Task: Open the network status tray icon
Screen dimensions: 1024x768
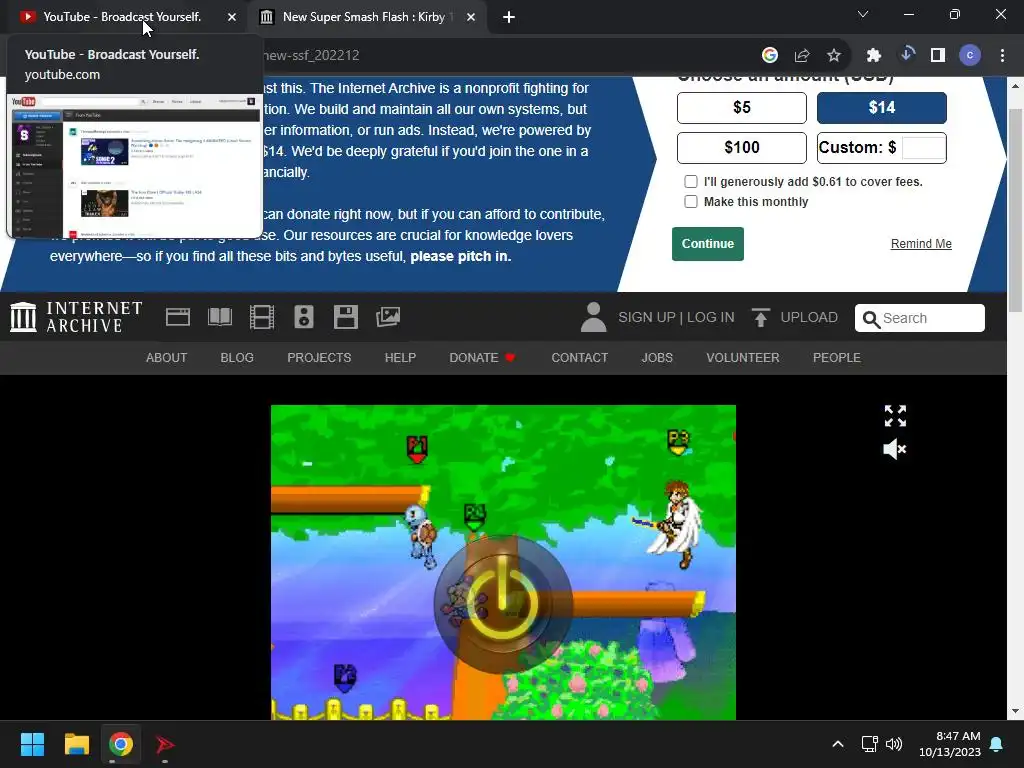Action: [x=869, y=744]
